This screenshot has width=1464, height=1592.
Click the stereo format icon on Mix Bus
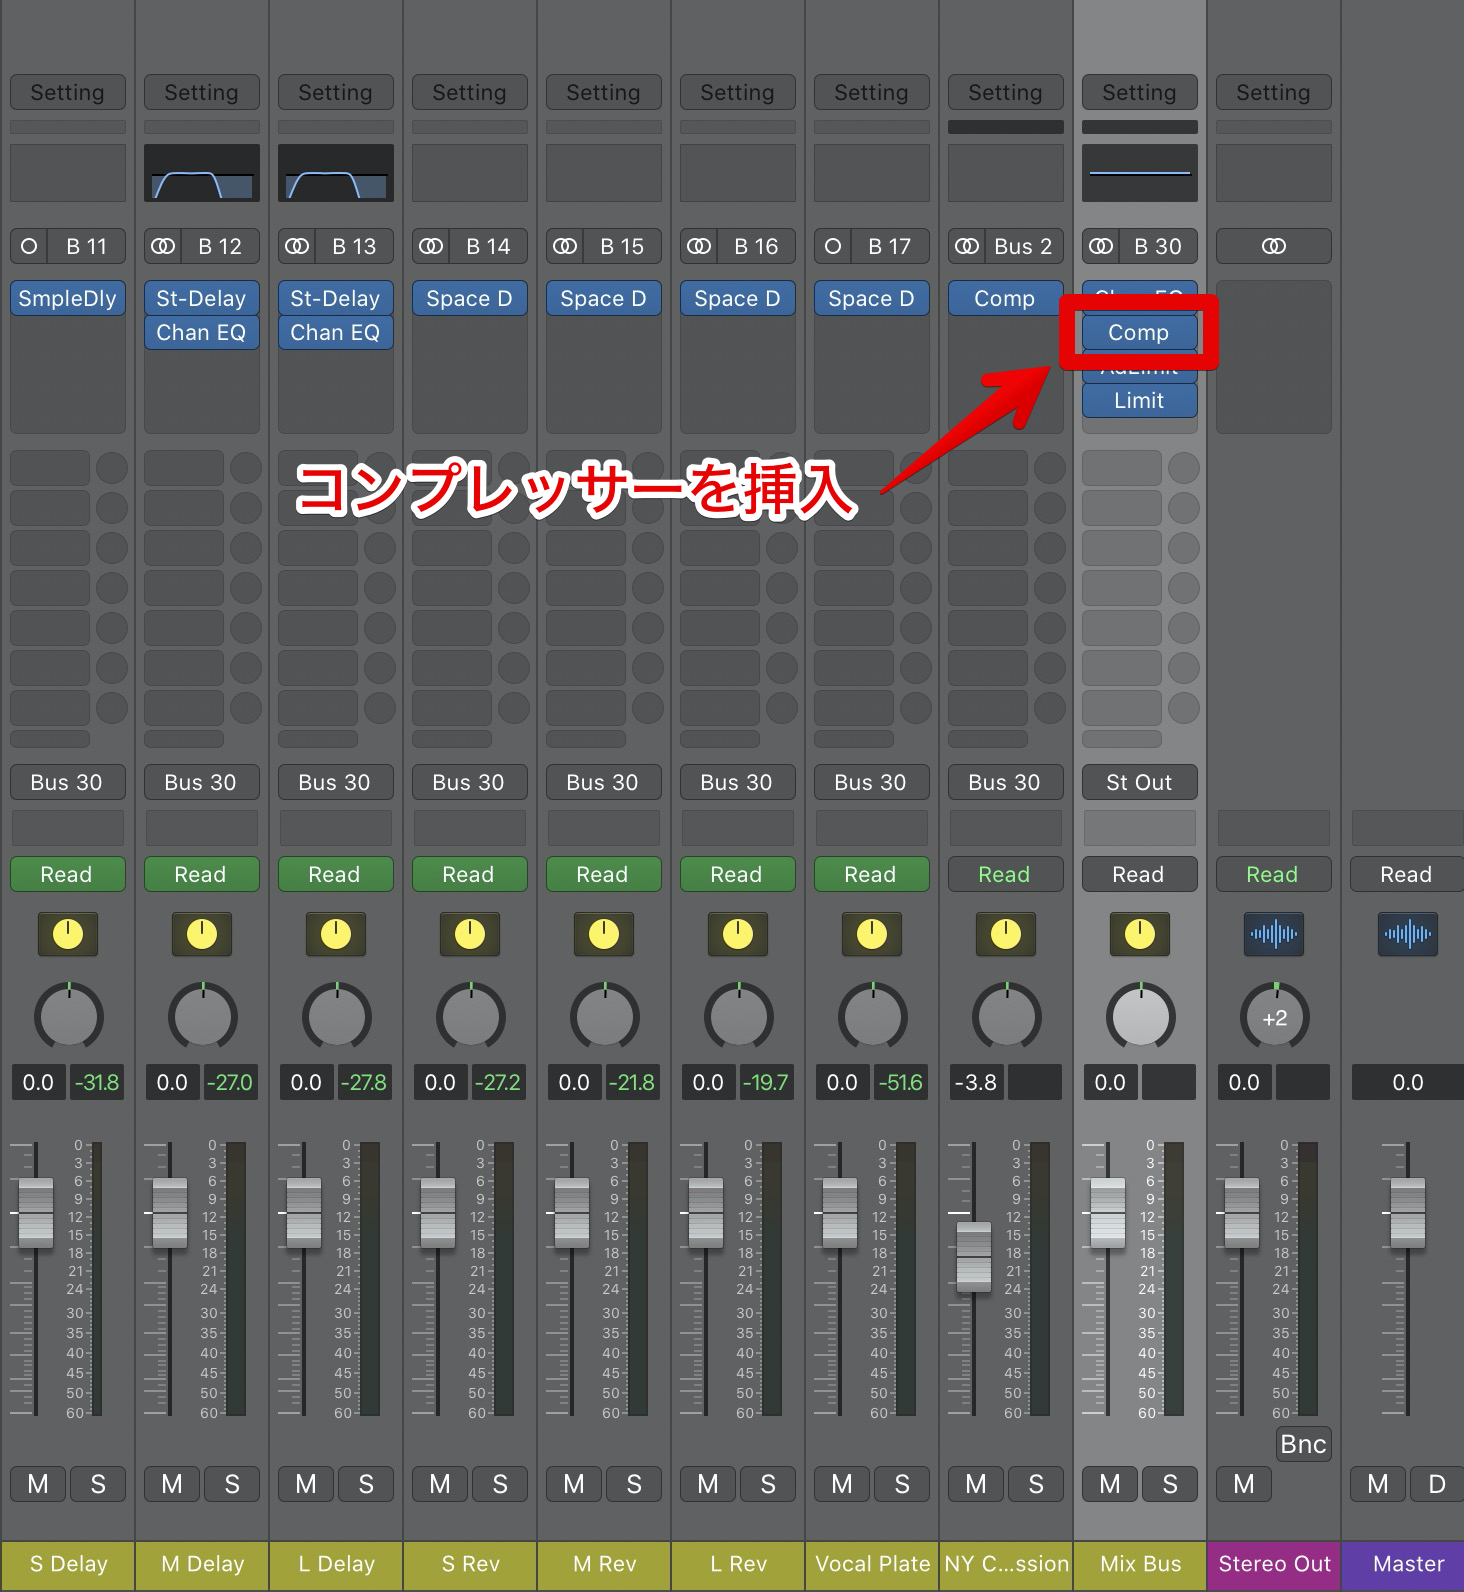pos(1101,246)
